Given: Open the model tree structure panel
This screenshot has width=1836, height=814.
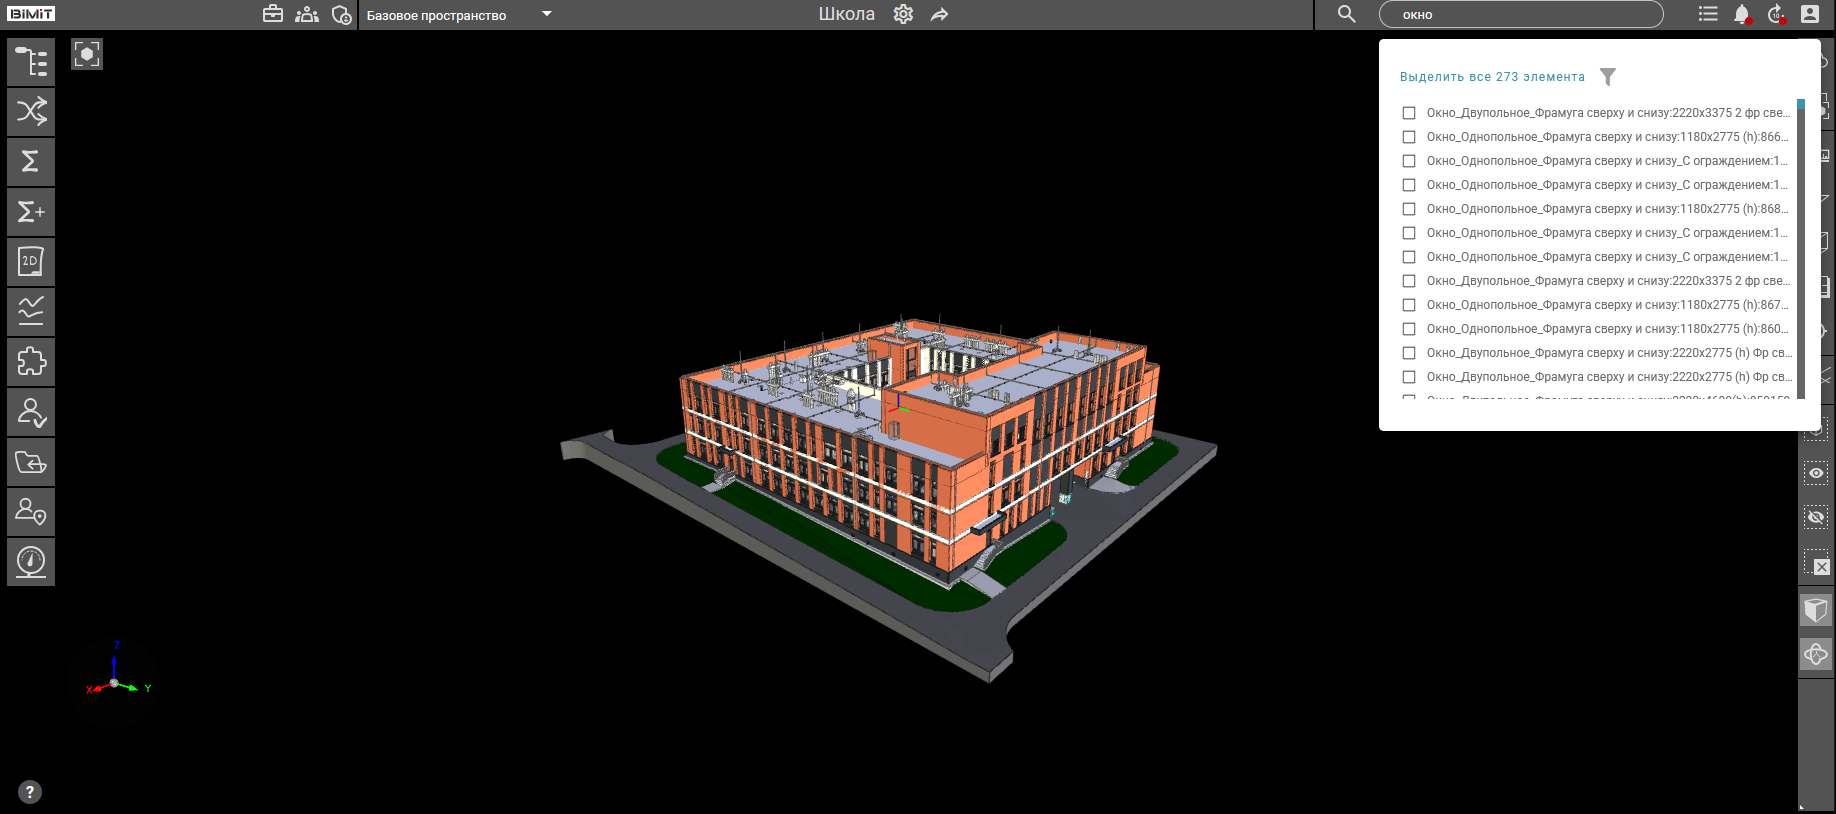Looking at the screenshot, I should [31, 62].
